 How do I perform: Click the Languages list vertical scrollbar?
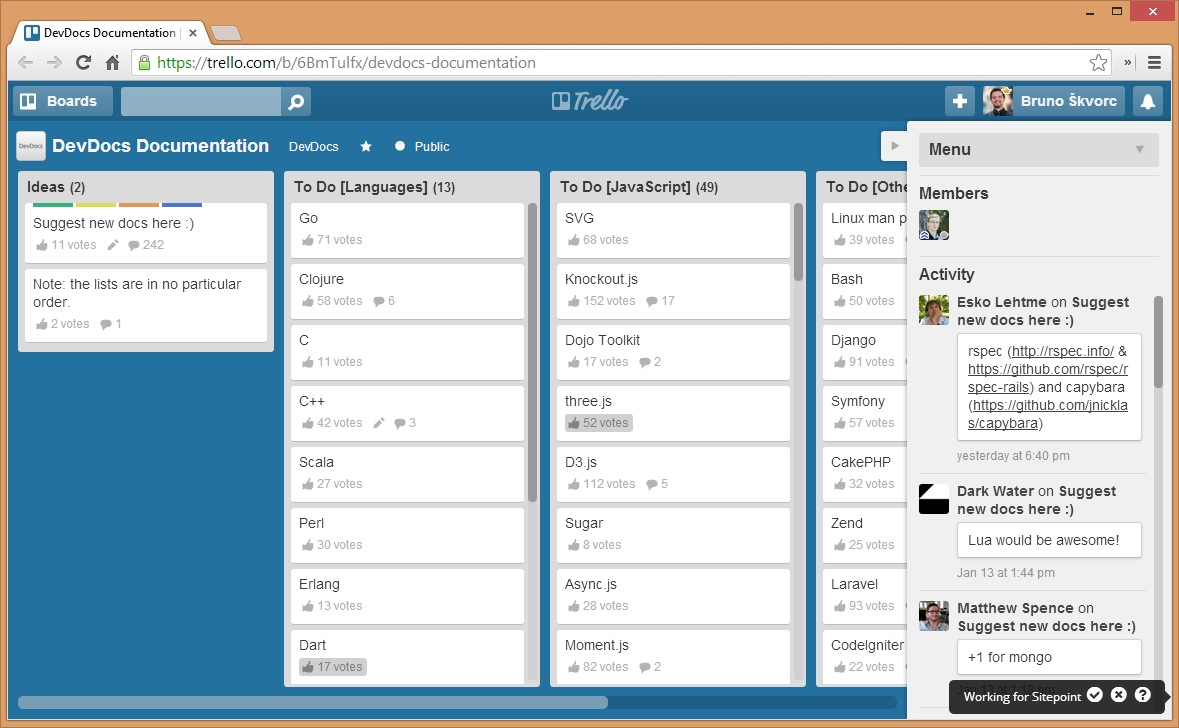(x=532, y=352)
